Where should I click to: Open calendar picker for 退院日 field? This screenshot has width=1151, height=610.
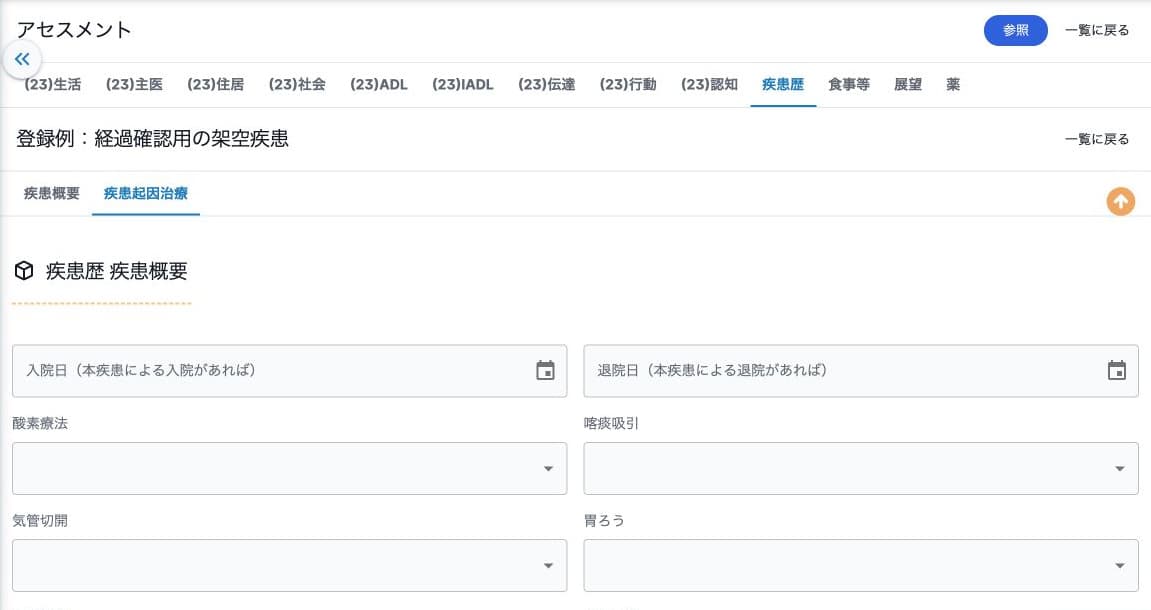(x=1116, y=371)
